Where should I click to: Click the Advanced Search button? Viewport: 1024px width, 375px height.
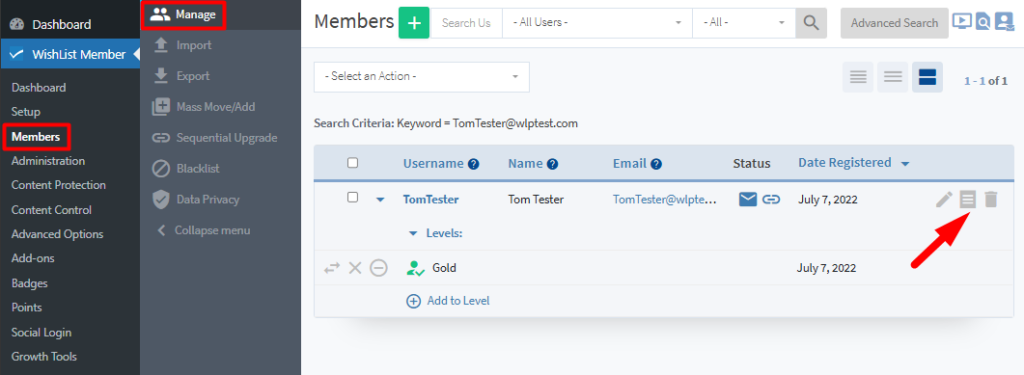point(894,23)
